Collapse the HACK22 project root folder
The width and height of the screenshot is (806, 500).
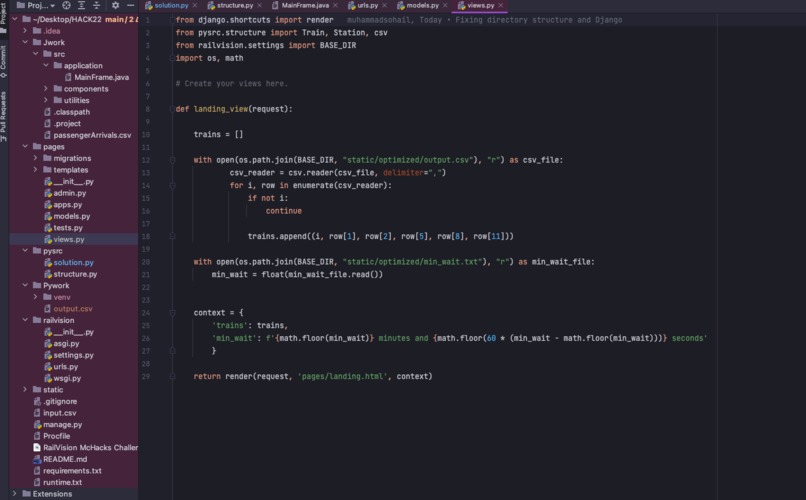click(15, 19)
